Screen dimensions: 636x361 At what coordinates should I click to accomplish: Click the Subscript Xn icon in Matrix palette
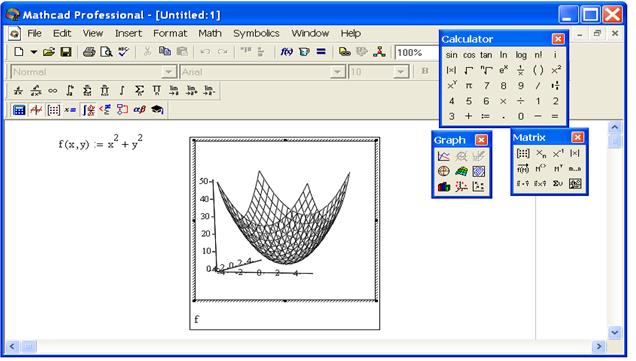[x=541, y=153]
